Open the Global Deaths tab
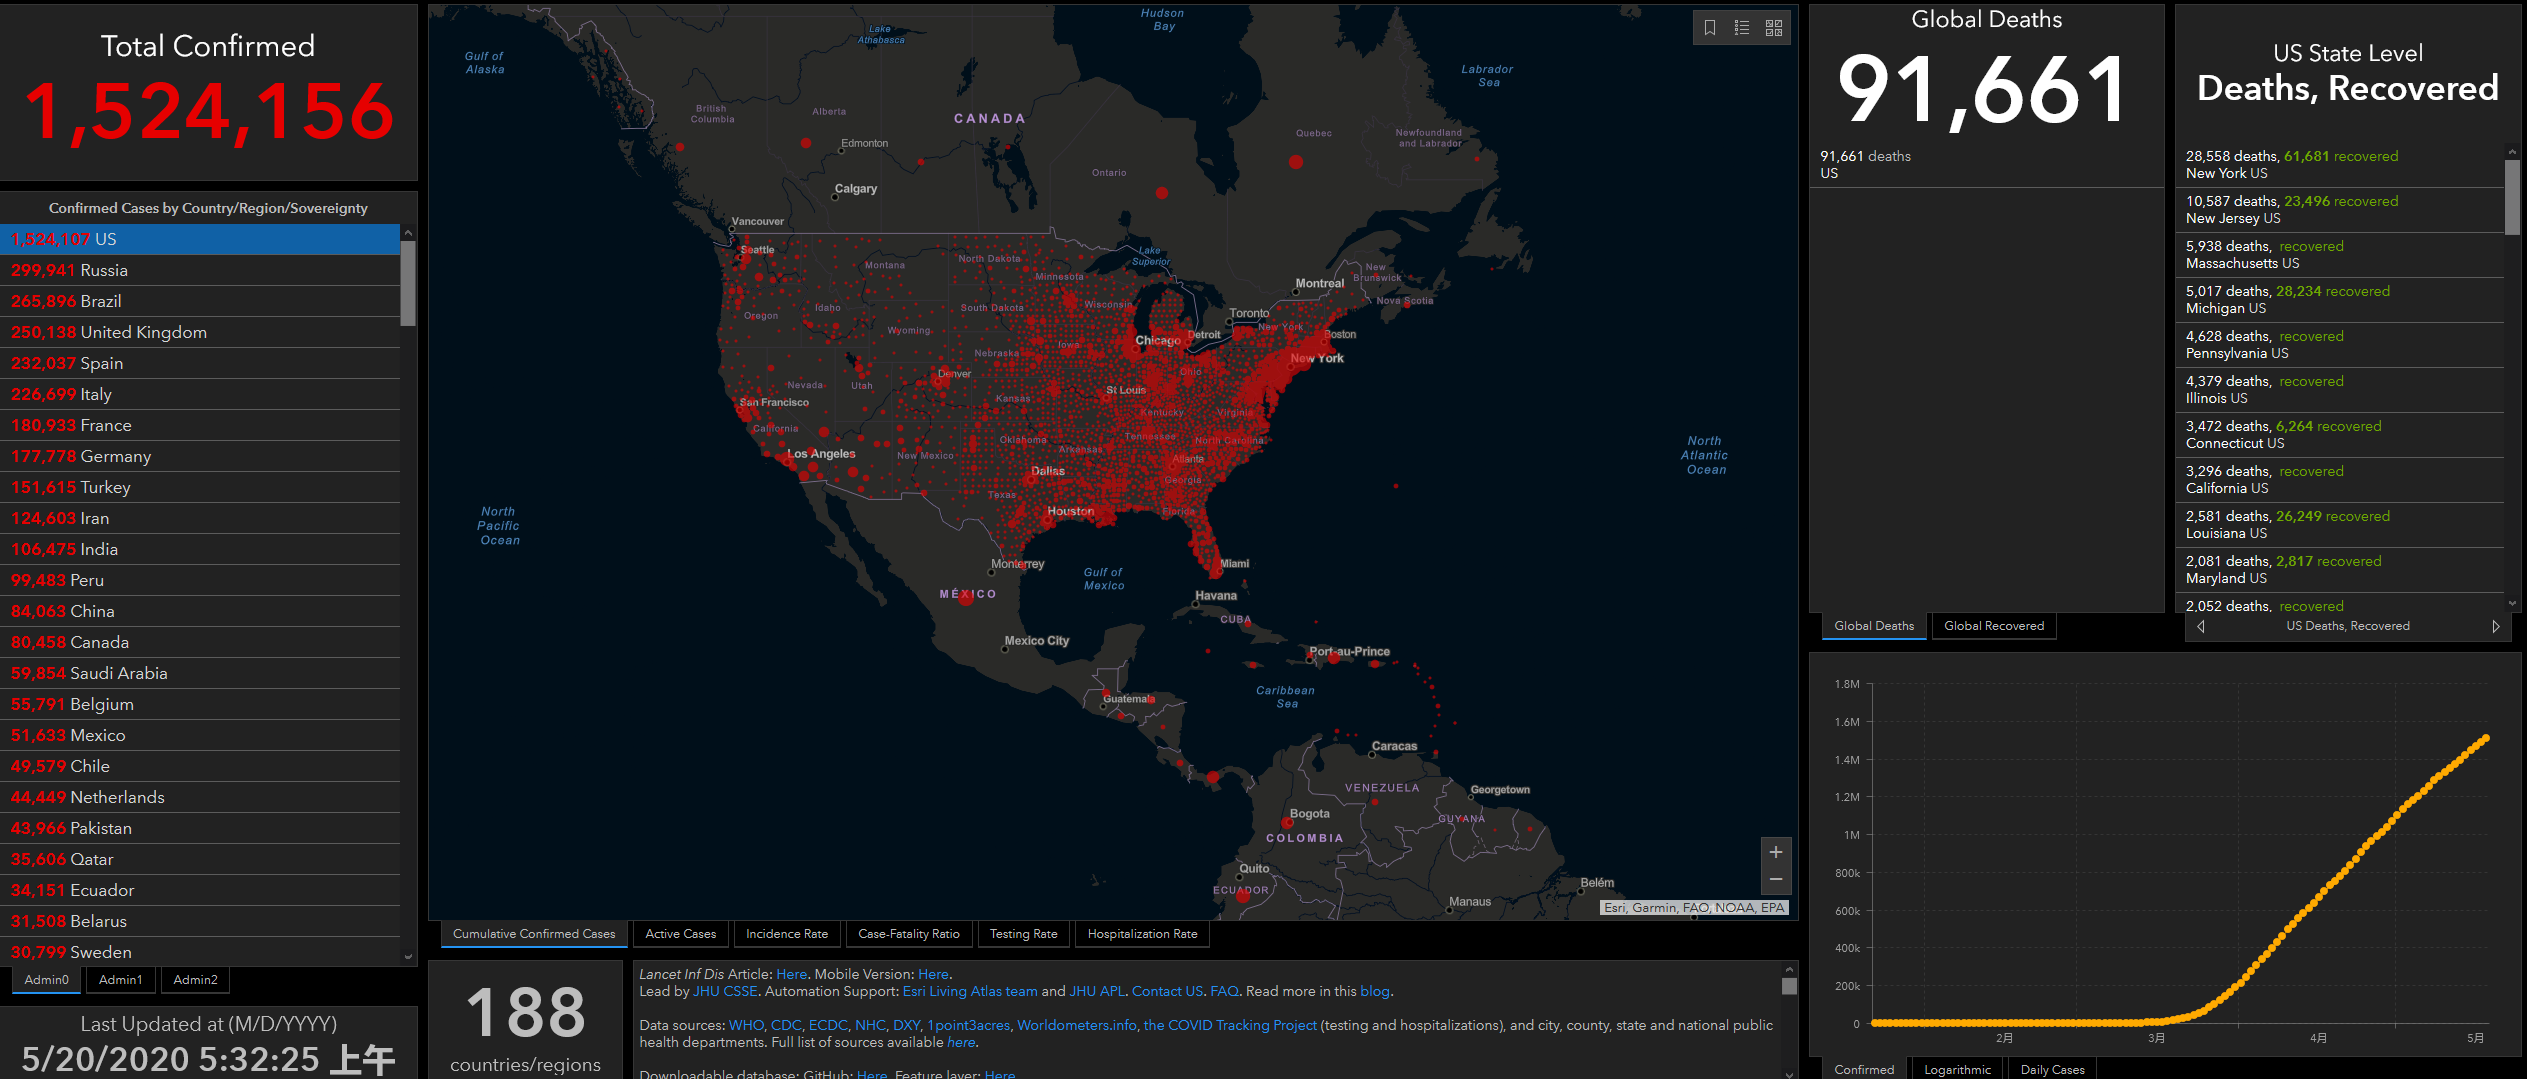Viewport: 2527px width, 1079px height. [x=1874, y=626]
